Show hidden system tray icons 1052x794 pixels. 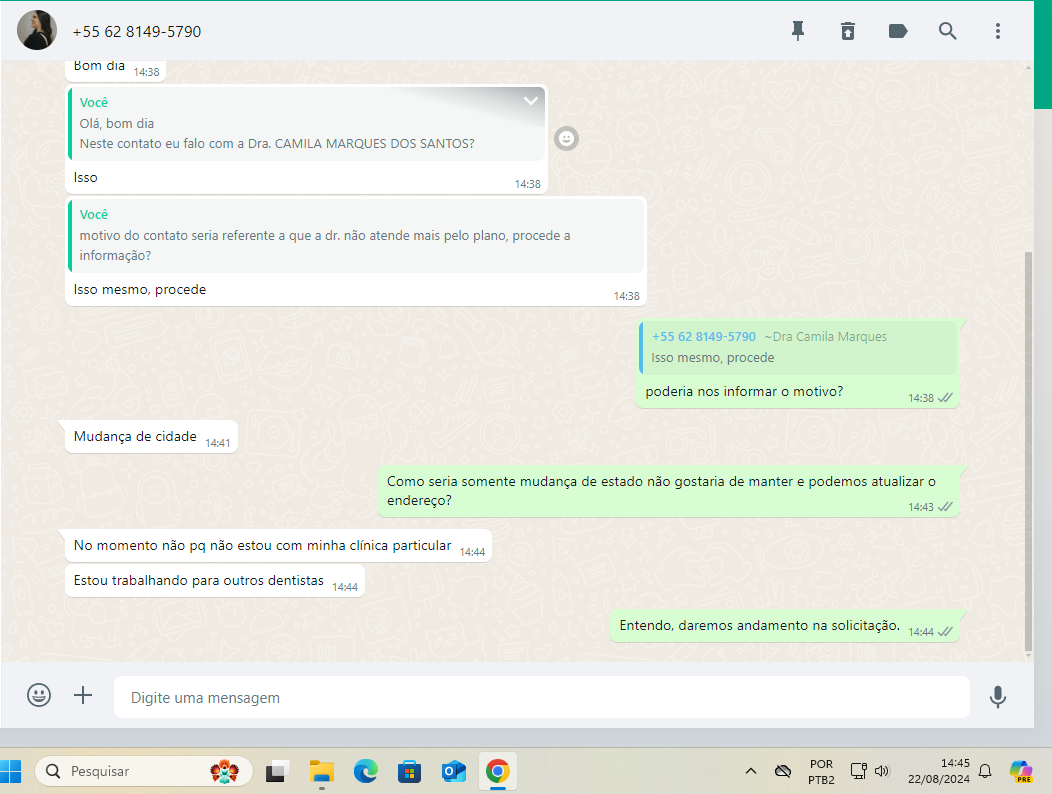[750, 771]
